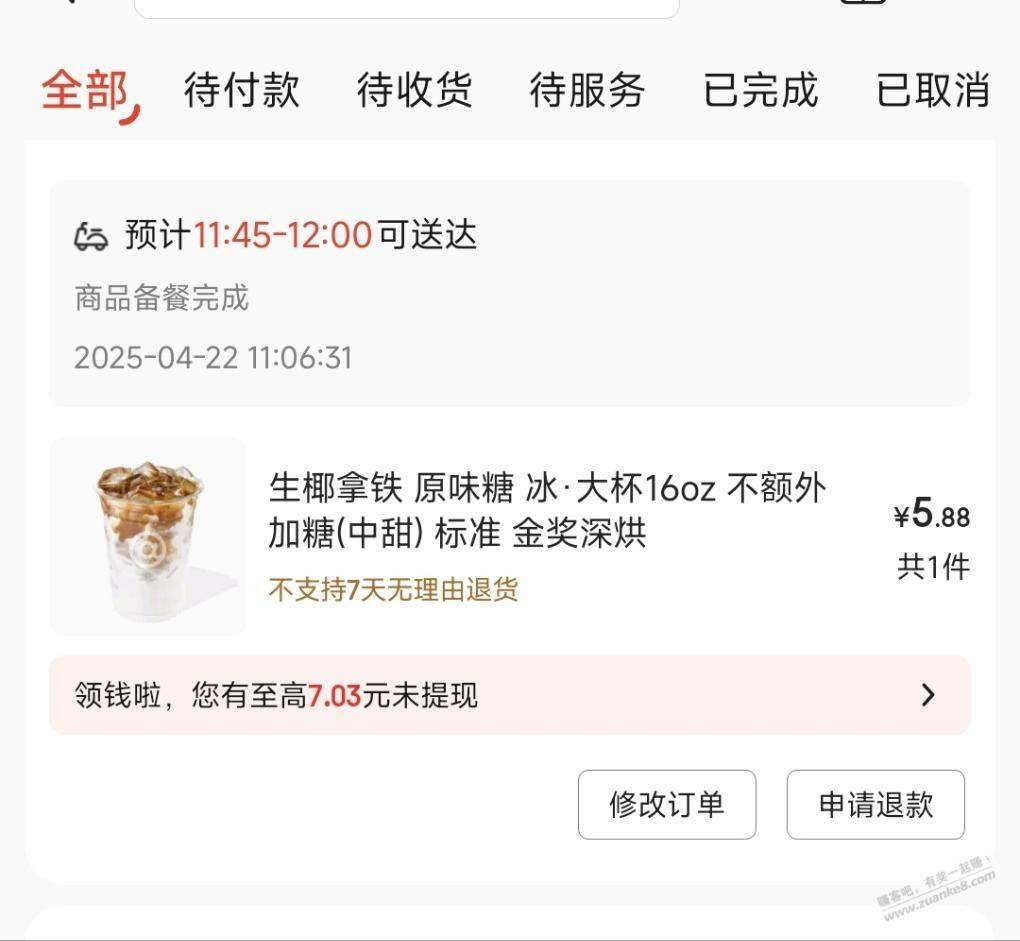
Task: Click the 修改订单 button
Action: [x=667, y=804]
